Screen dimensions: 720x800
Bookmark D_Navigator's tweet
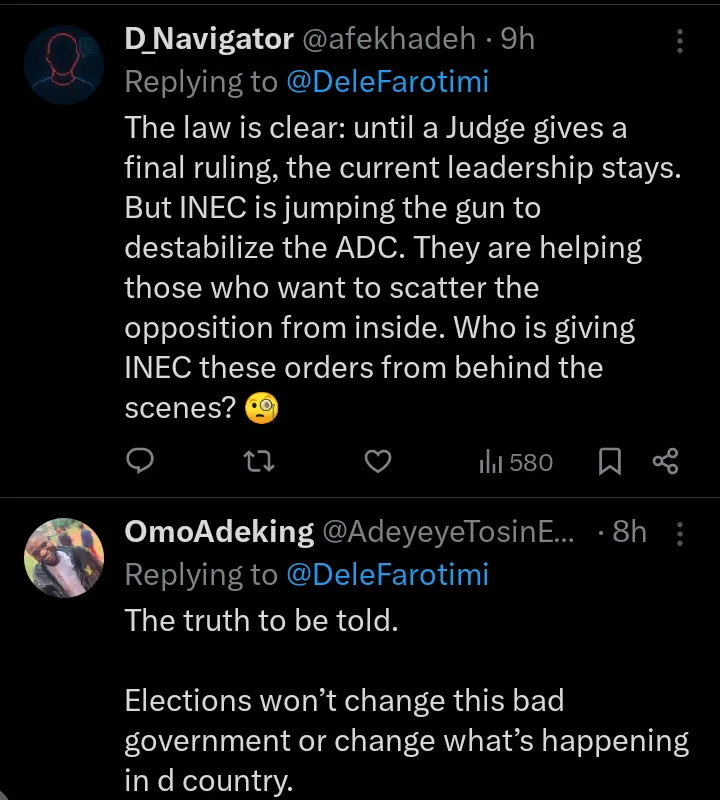point(610,461)
